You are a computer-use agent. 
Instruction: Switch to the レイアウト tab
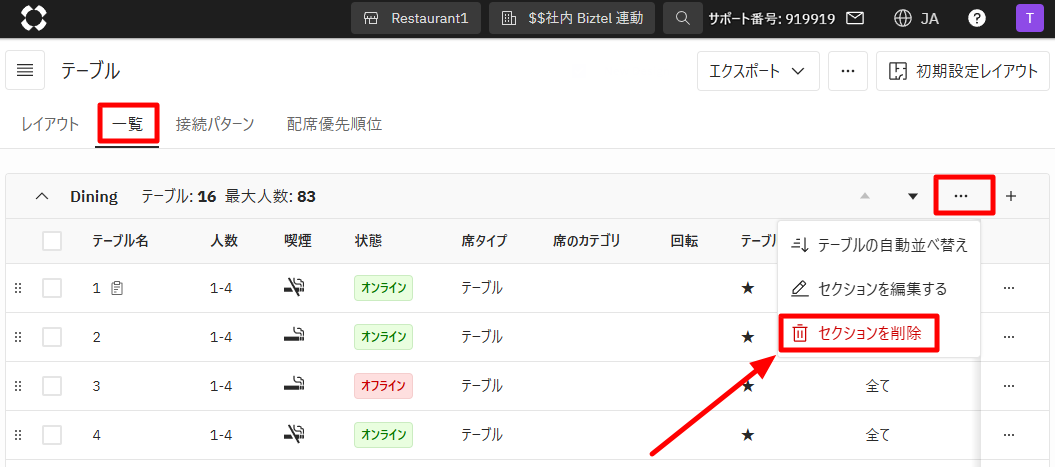pyautogui.click(x=50, y=125)
